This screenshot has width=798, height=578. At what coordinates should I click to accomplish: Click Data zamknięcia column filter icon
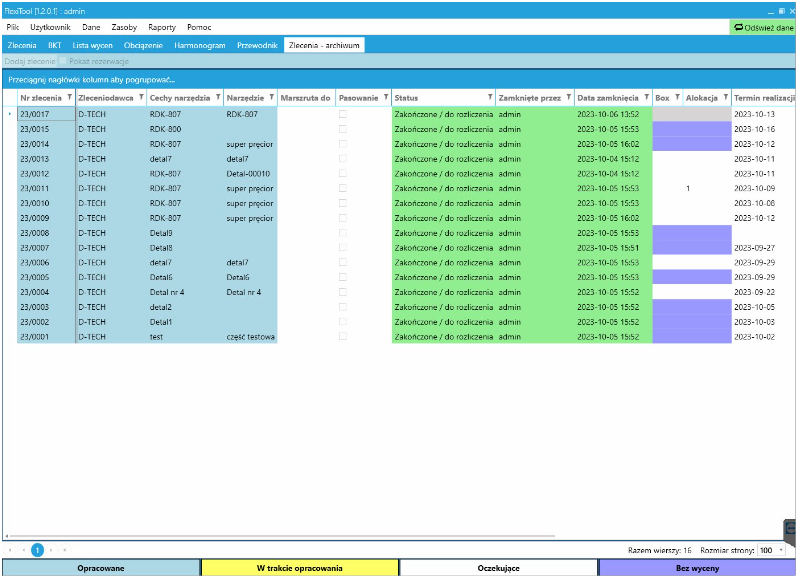[x=646, y=98]
